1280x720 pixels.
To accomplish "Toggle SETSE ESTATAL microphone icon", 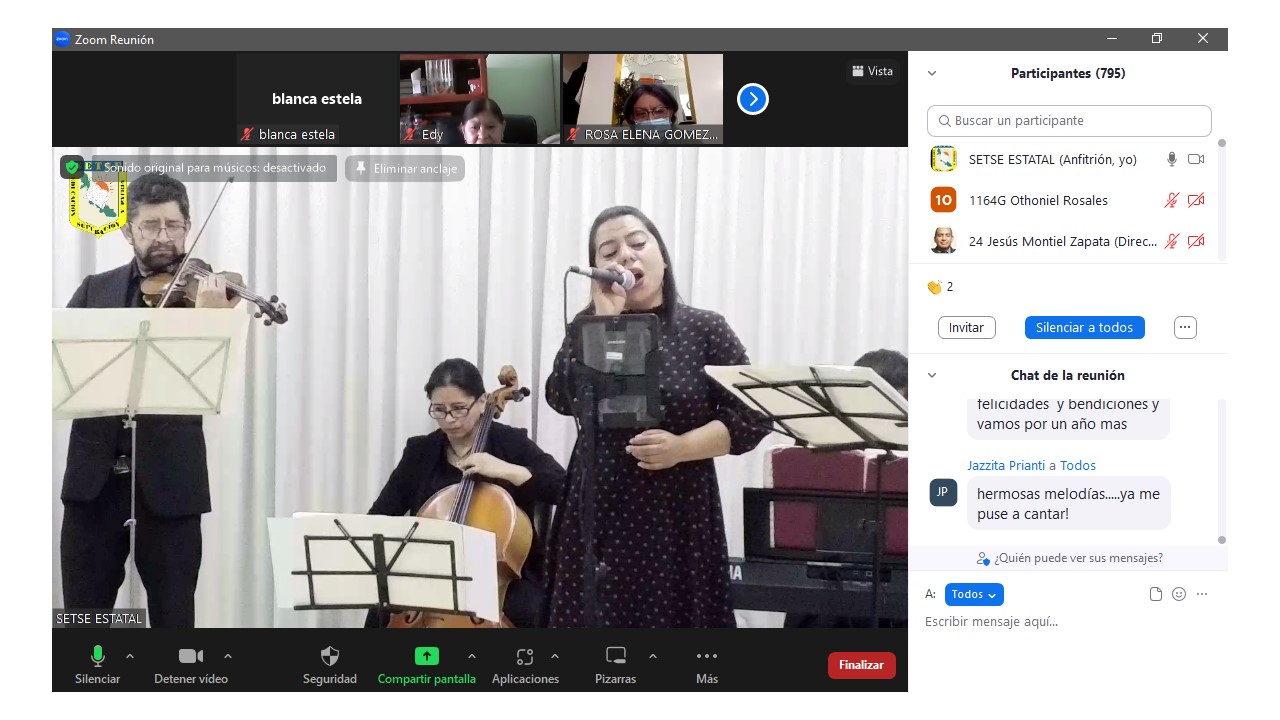I will pos(1172,159).
